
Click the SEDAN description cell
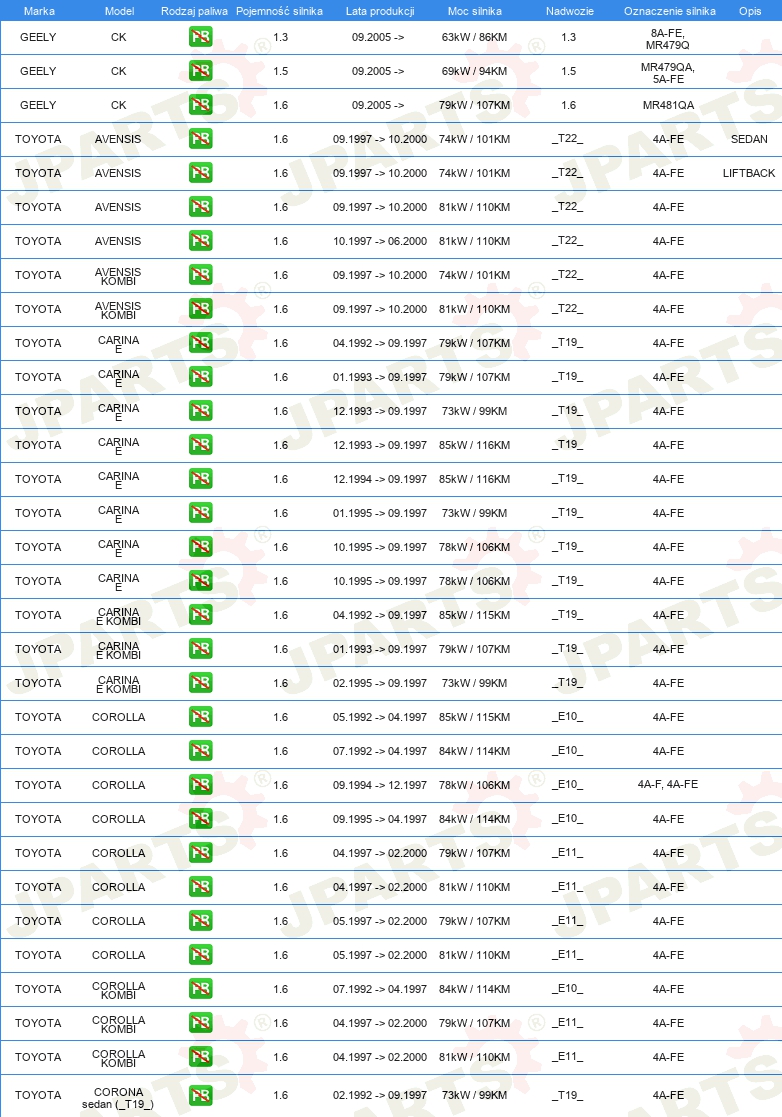[x=749, y=139]
